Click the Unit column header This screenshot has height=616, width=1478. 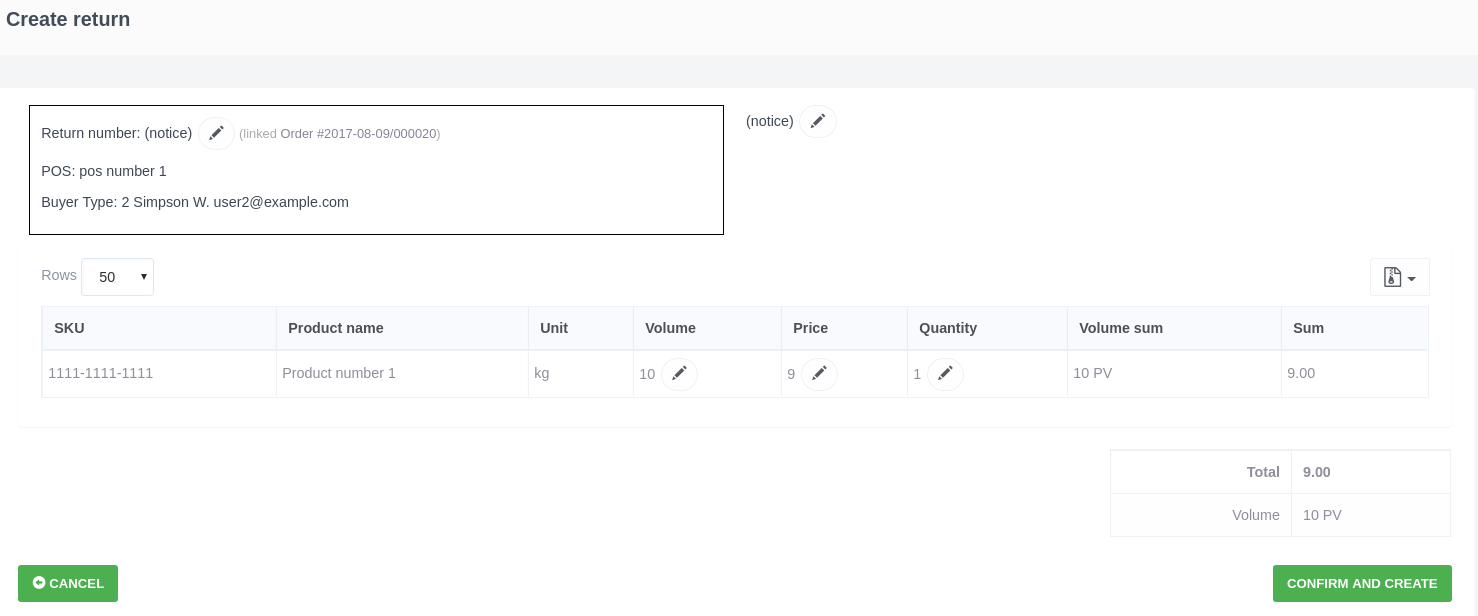pyautogui.click(x=554, y=328)
